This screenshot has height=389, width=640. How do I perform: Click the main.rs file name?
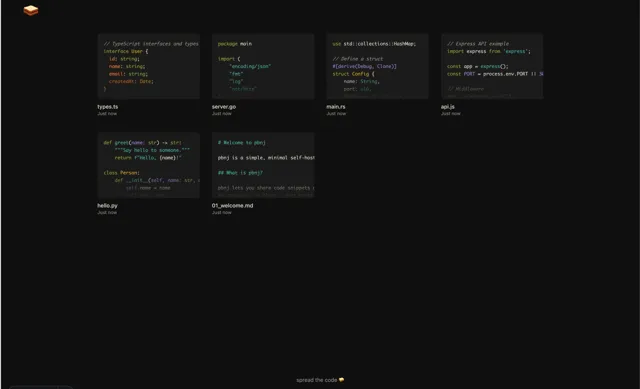click(x=336, y=107)
